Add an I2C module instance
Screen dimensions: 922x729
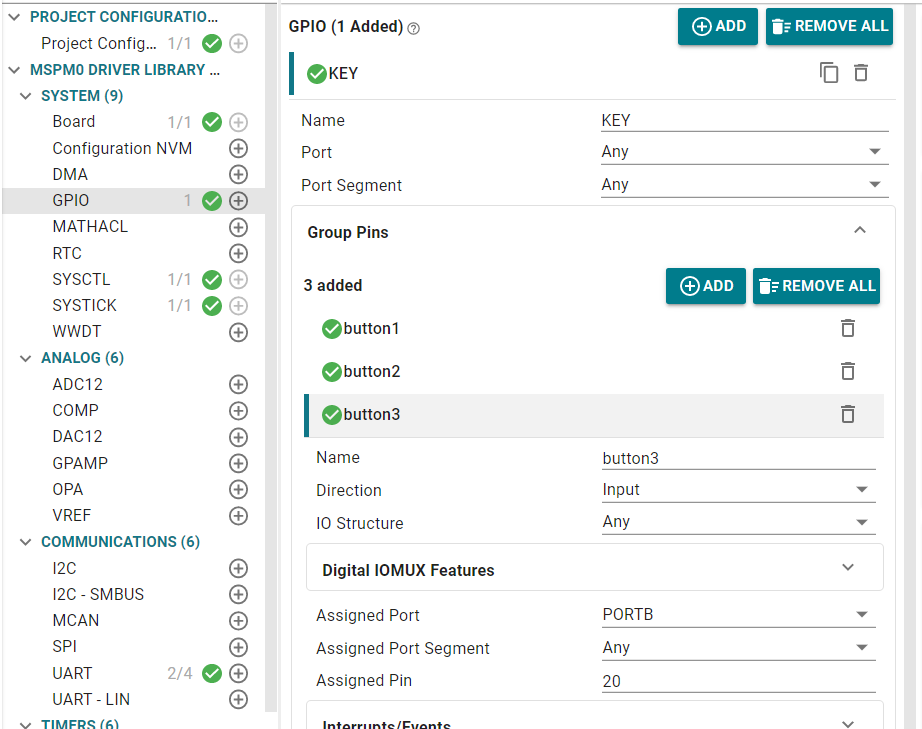[x=238, y=569]
